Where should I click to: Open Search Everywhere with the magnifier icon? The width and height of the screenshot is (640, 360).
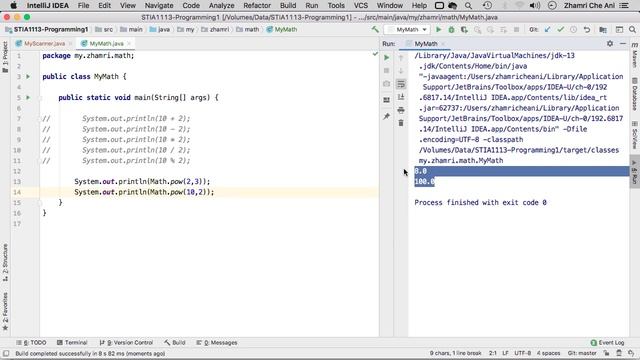click(632, 29)
